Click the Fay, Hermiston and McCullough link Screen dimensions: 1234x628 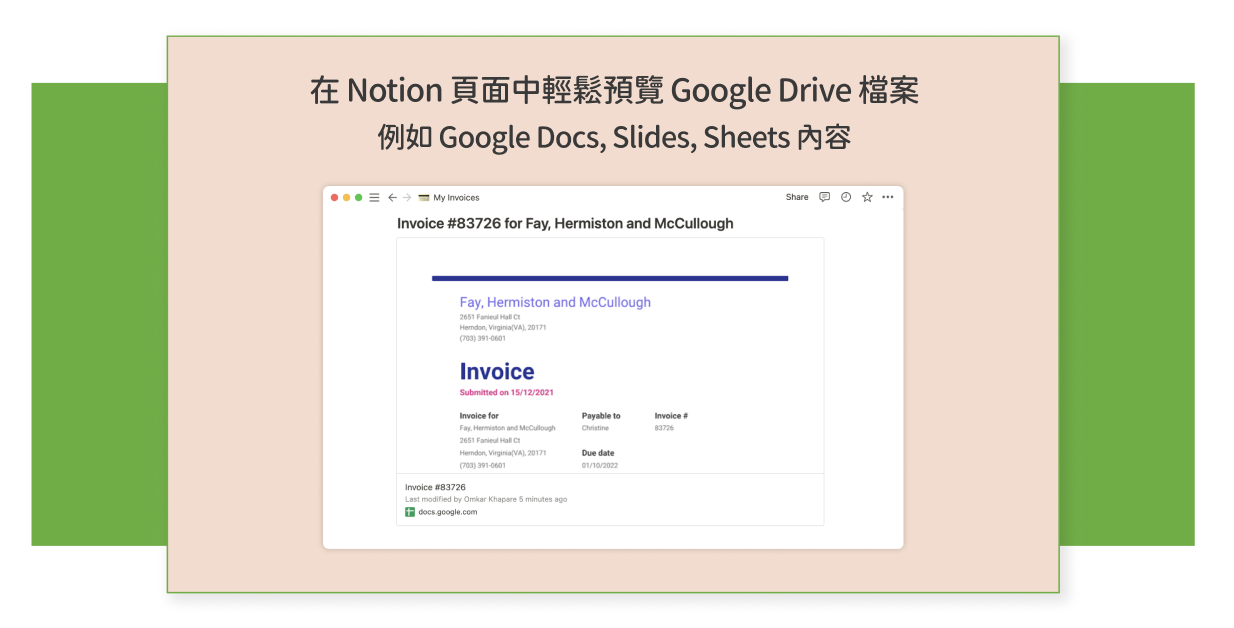[554, 302]
